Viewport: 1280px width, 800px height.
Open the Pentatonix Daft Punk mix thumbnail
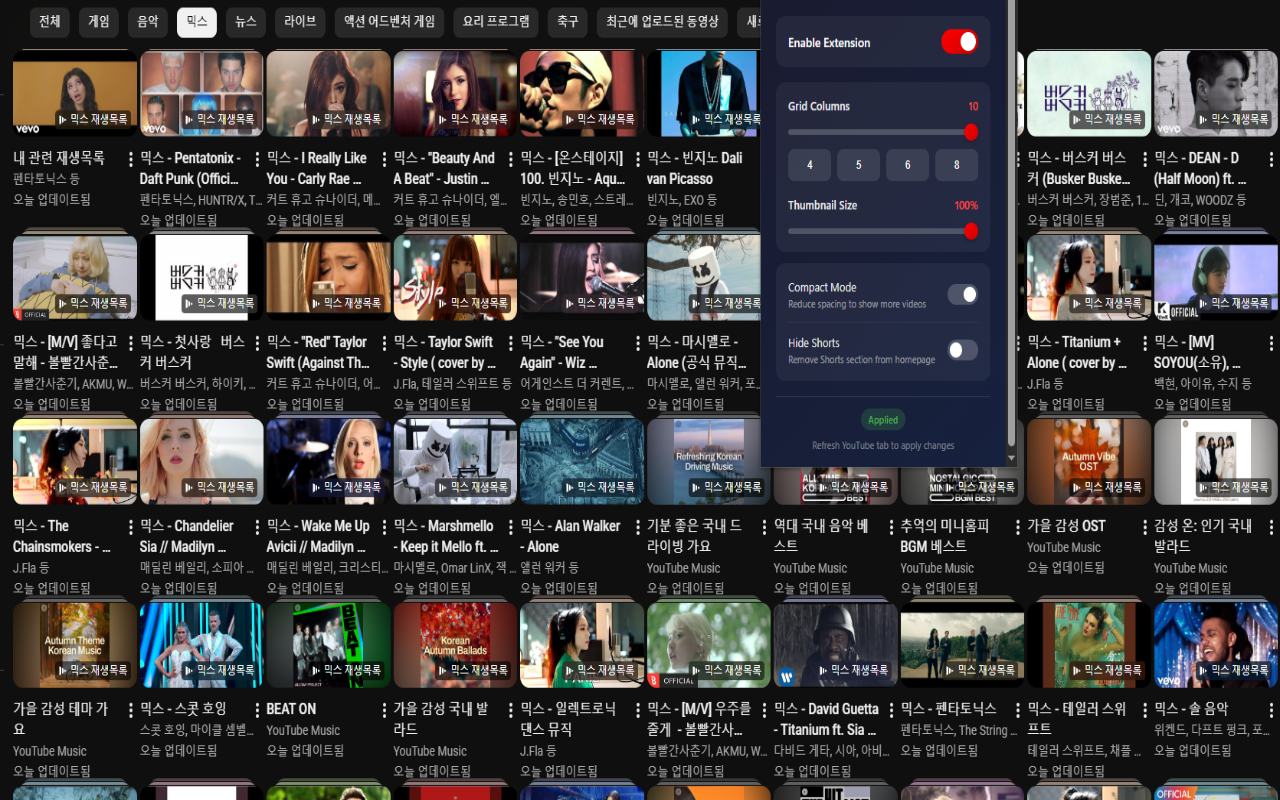[202, 94]
